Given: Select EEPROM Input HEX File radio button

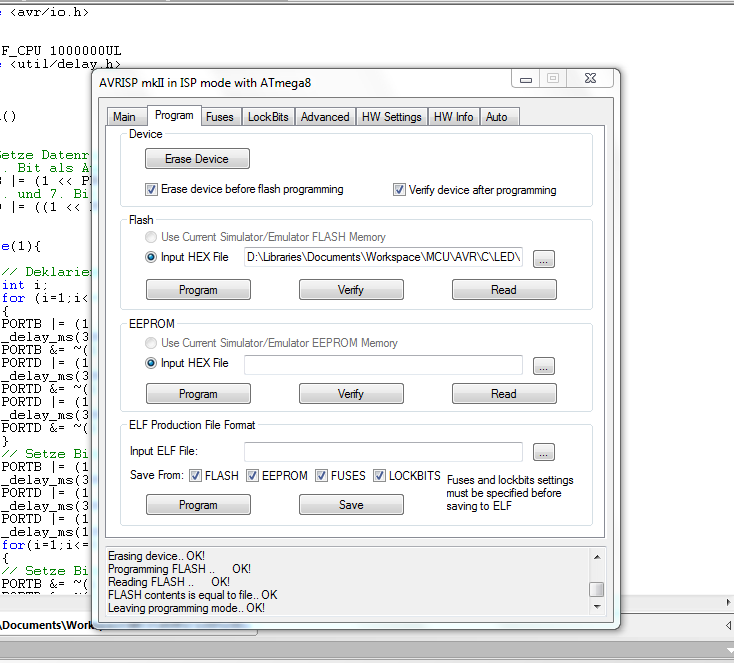Looking at the screenshot, I should [151, 363].
